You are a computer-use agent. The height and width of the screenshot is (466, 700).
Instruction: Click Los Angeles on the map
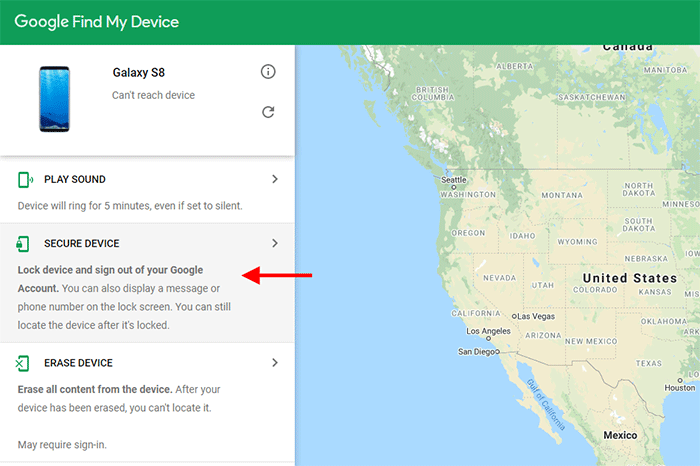coord(488,331)
